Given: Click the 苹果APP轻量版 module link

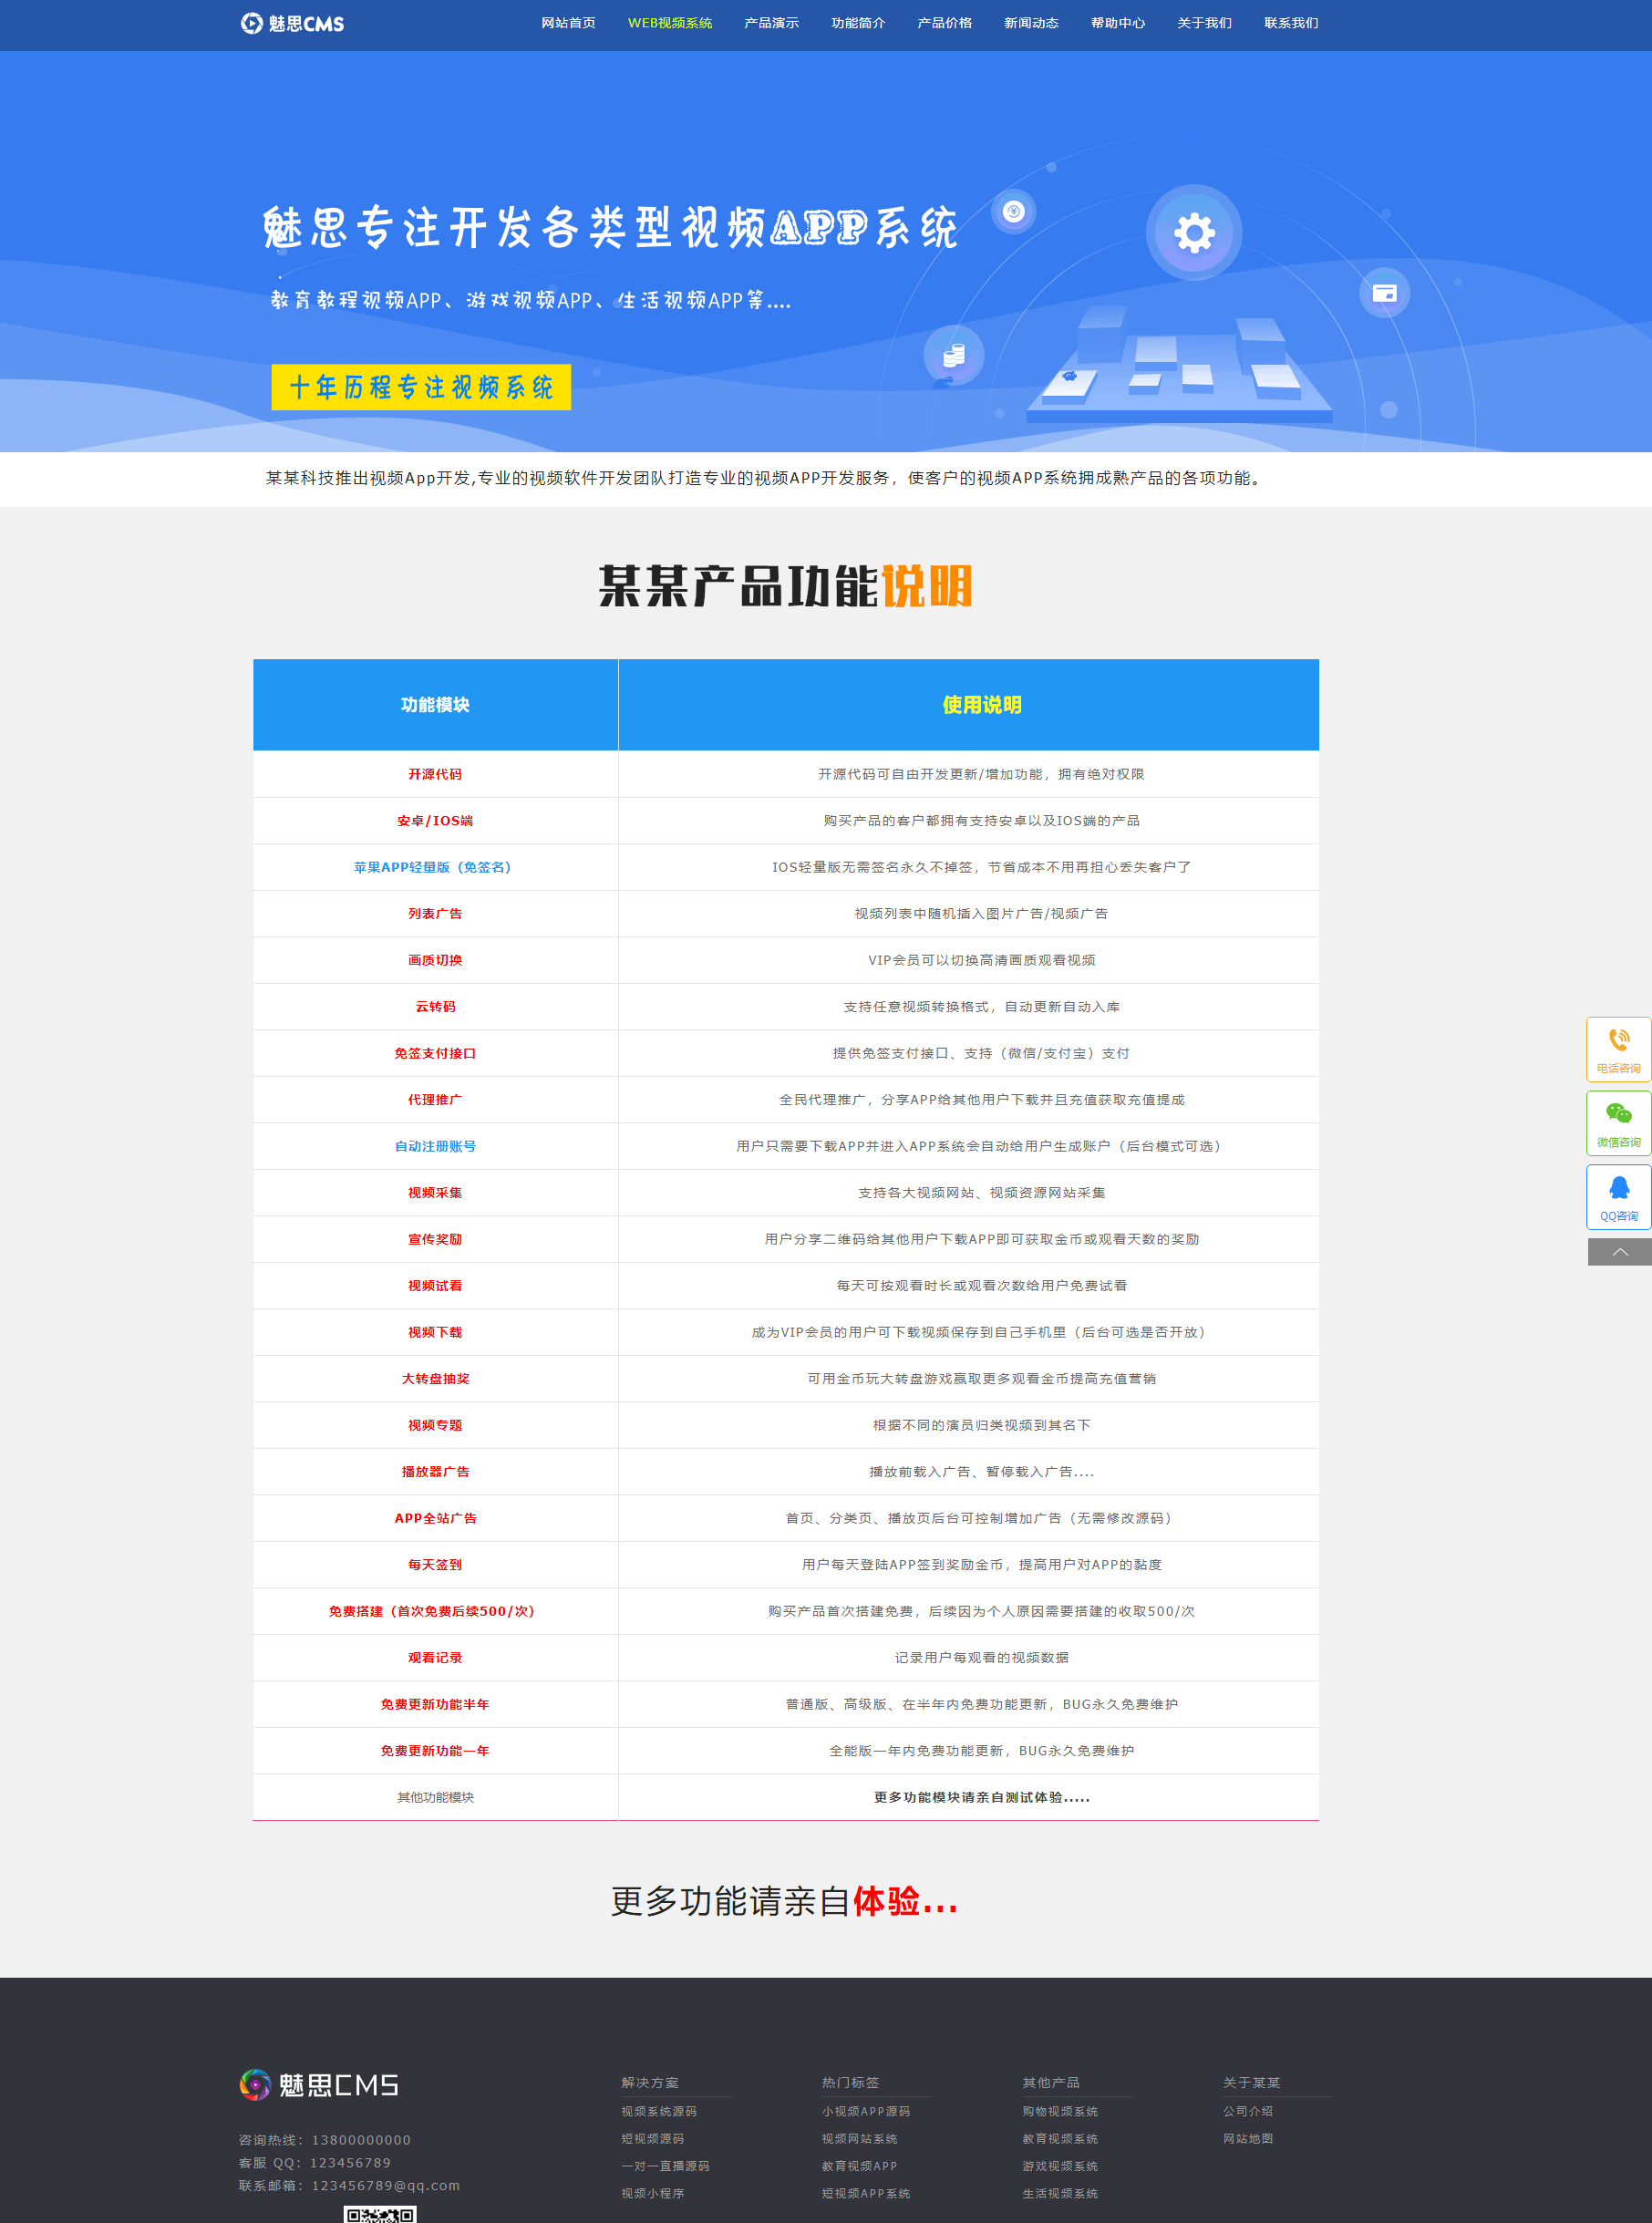Looking at the screenshot, I should click(x=433, y=867).
